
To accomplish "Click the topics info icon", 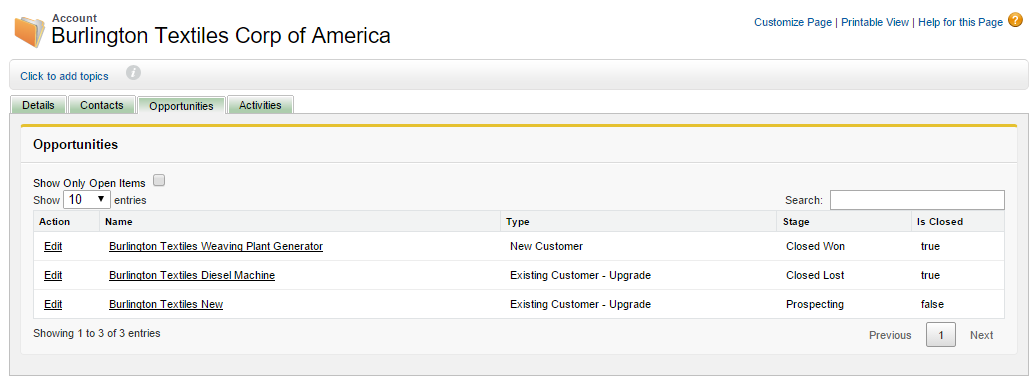I will click(134, 72).
